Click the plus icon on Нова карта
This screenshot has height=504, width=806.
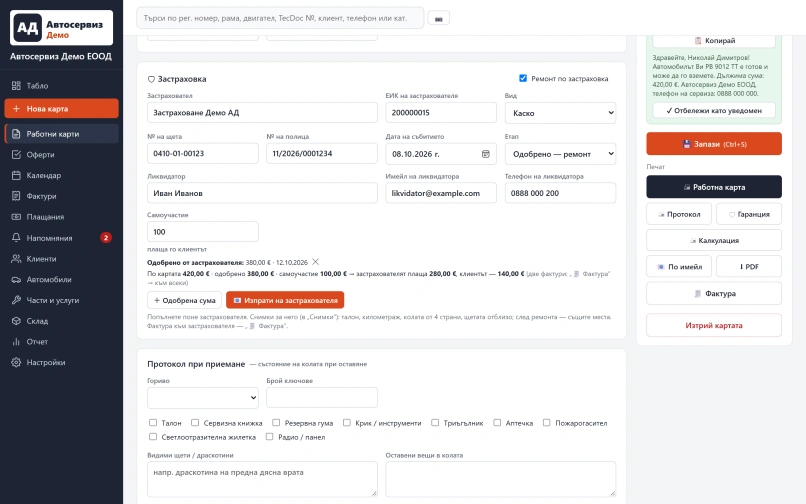click(16, 109)
